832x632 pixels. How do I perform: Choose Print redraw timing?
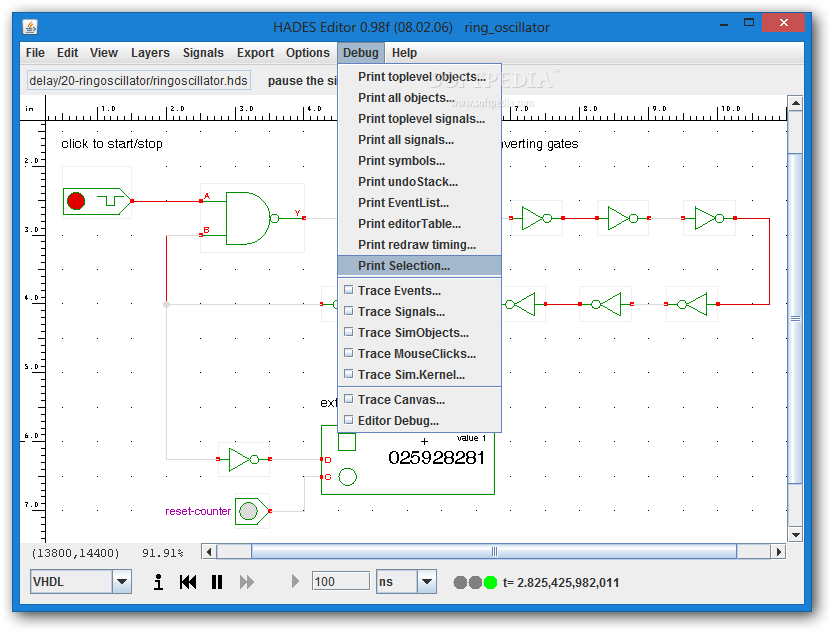click(419, 245)
